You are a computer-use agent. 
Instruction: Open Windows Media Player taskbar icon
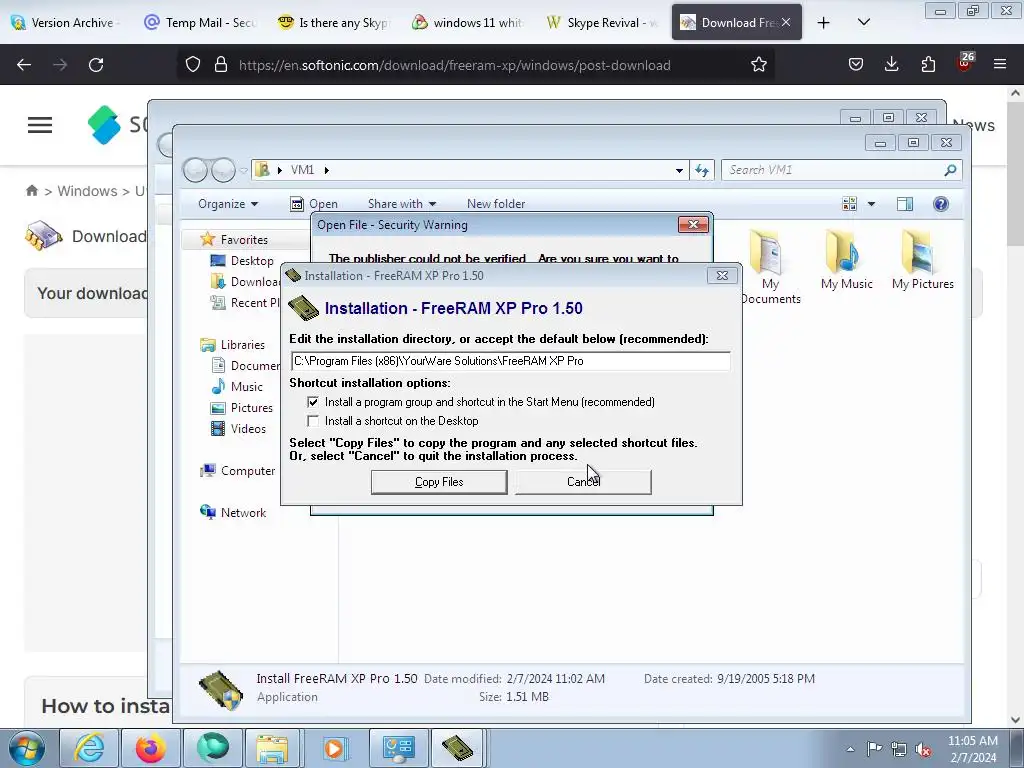(x=336, y=748)
